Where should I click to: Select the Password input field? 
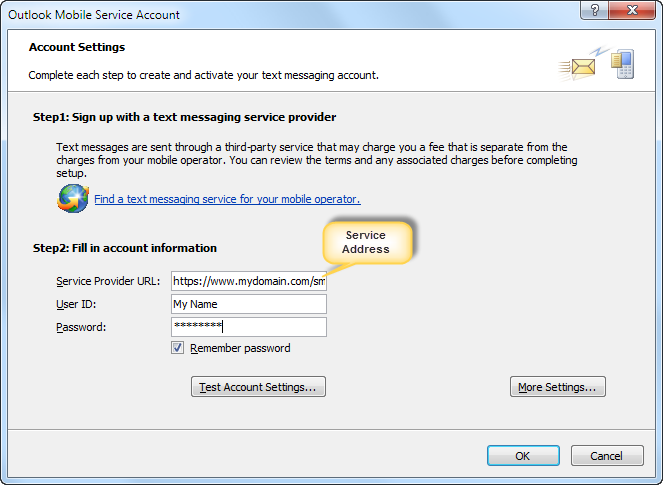(x=249, y=327)
